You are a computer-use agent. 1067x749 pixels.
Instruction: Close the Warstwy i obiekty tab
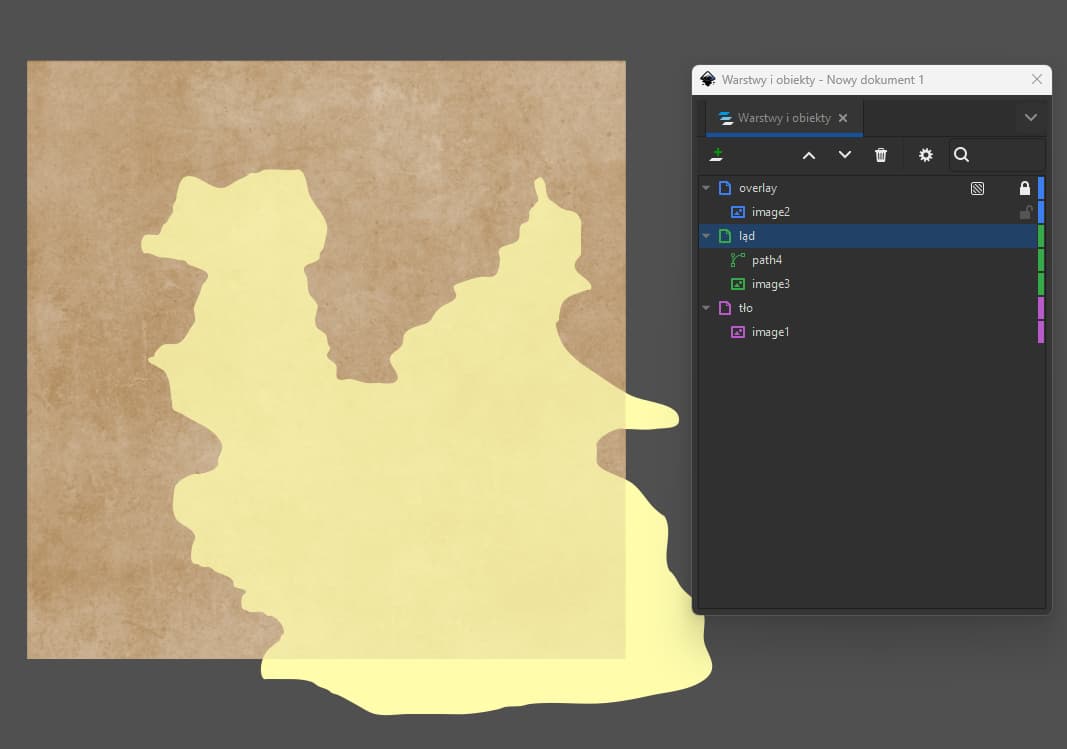coord(843,118)
